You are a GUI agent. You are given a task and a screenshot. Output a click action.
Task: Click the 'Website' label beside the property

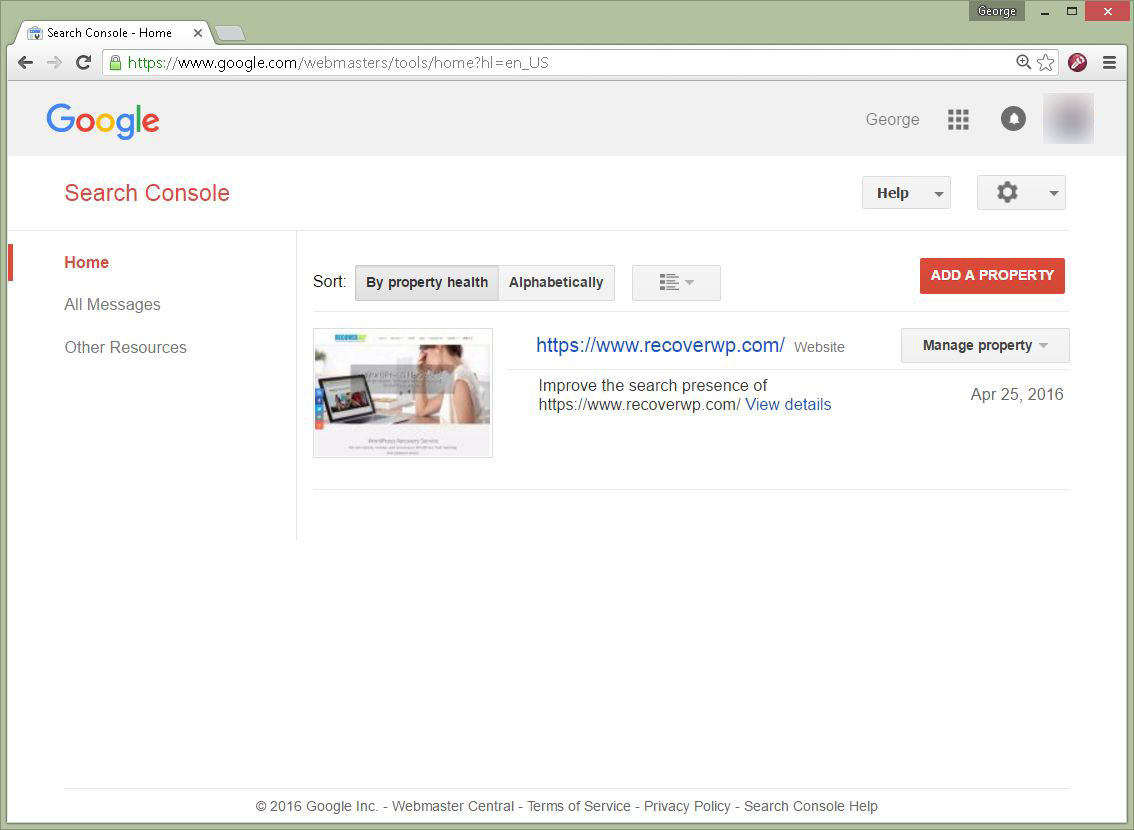click(x=819, y=347)
